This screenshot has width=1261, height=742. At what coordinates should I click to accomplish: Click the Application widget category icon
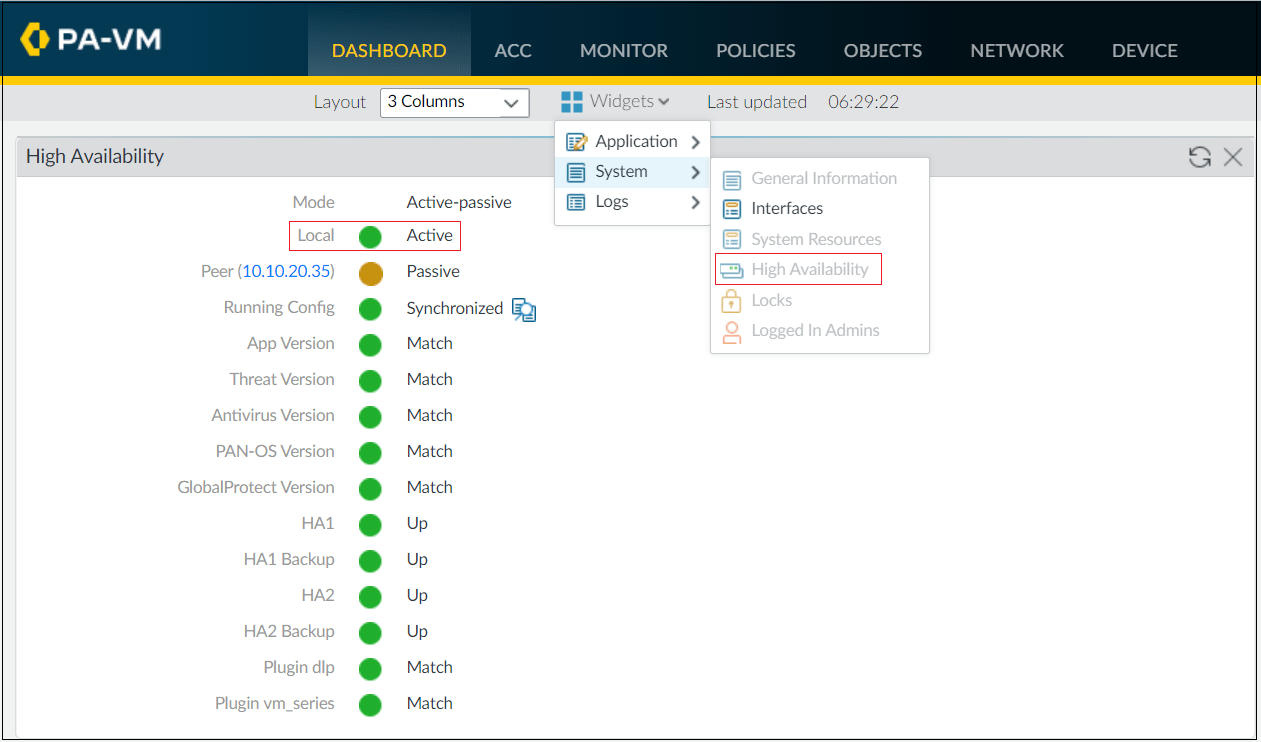576,141
